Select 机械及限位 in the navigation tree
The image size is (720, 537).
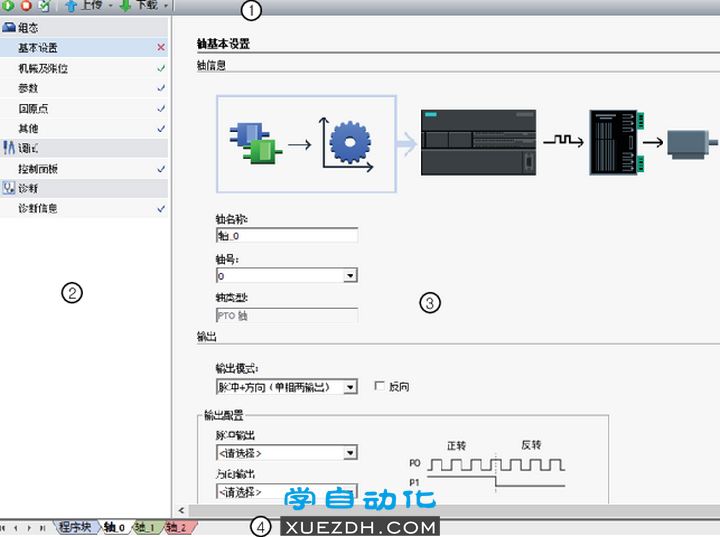pos(84,68)
